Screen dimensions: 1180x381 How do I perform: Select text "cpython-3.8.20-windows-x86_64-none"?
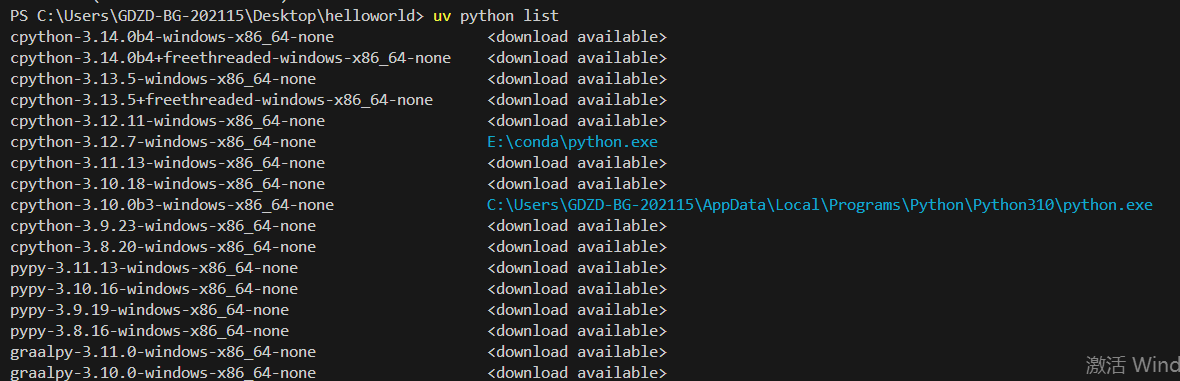click(163, 248)
